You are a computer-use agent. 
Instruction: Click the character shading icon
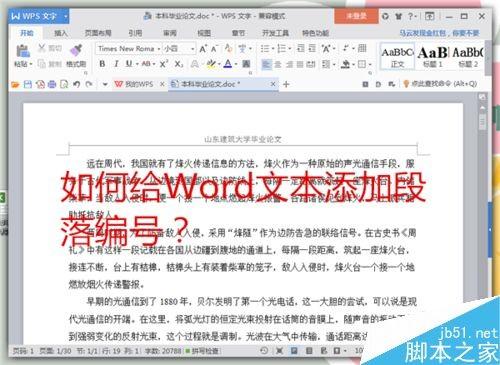point(246,64)
